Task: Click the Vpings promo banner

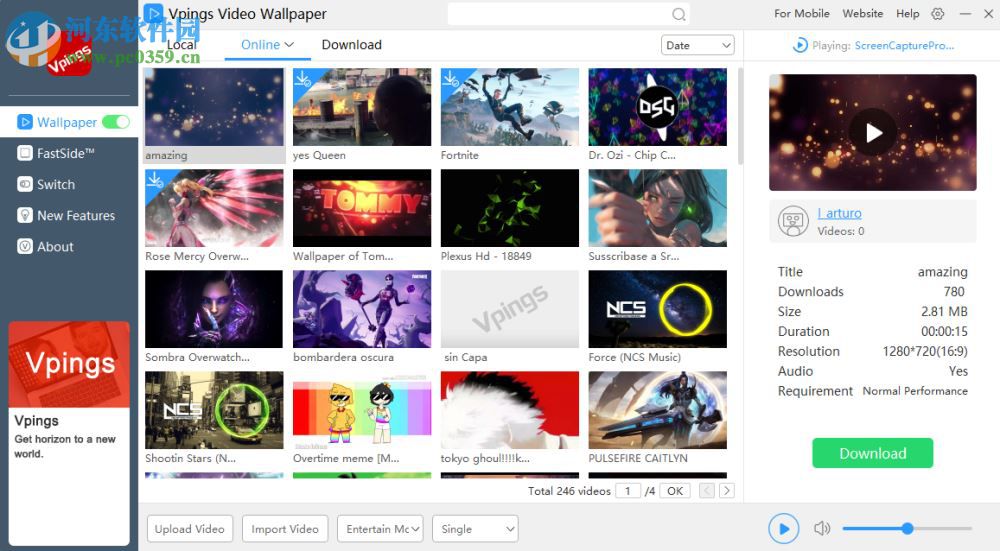Action: [x=69, y=434]
